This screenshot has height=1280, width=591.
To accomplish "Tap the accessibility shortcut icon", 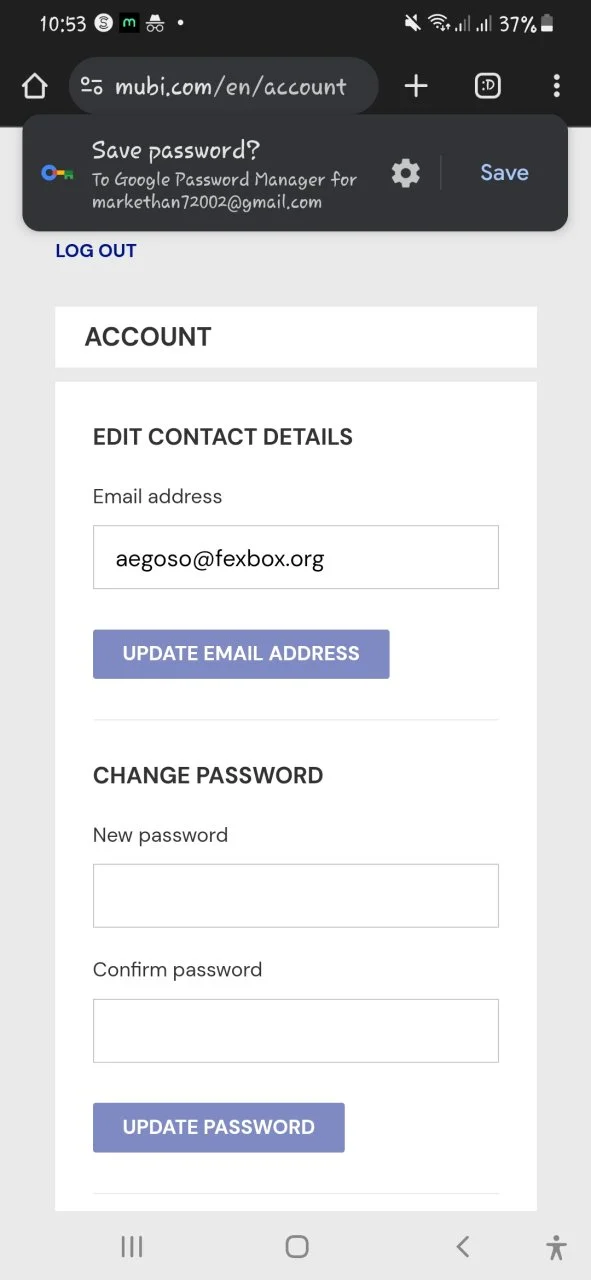I will point(557,1247).
